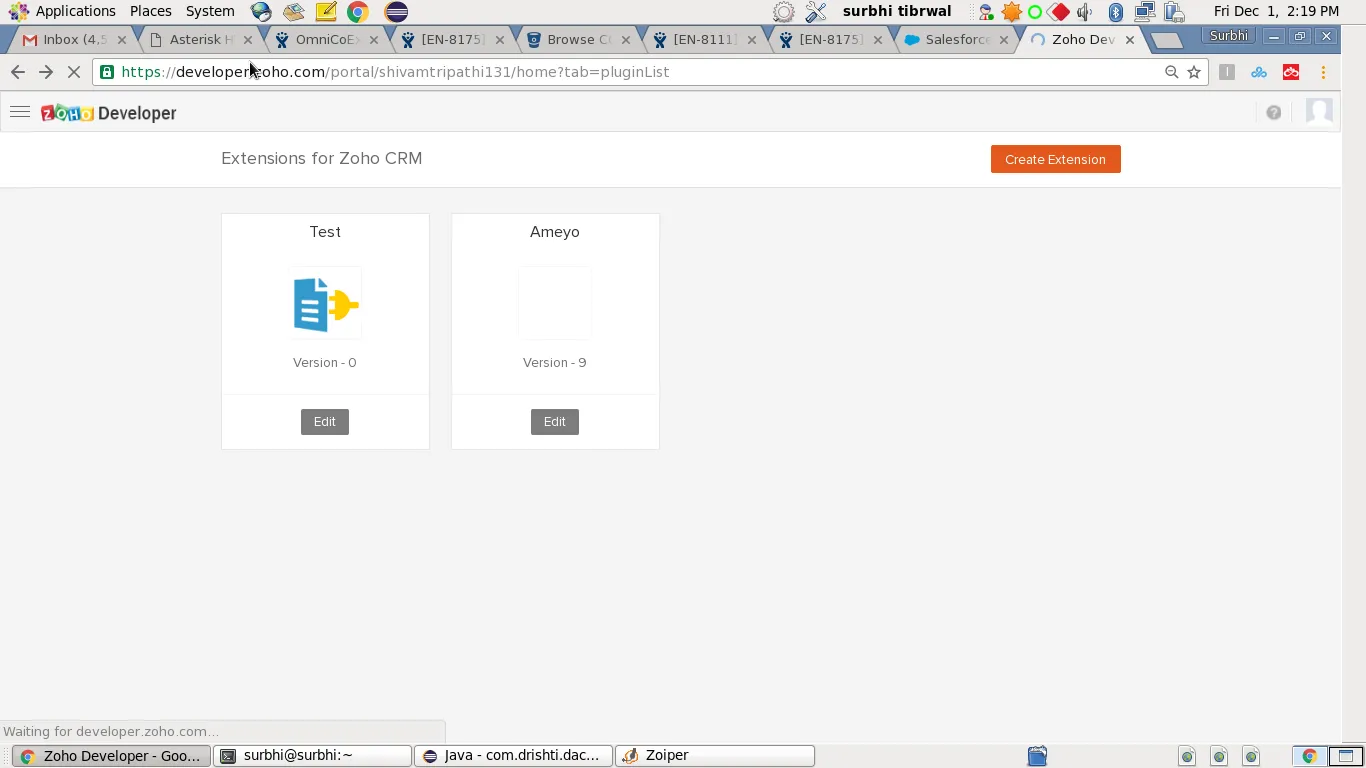
Task: Edit the Test extension
Action: pyautogui.click(x=325, y=422)
